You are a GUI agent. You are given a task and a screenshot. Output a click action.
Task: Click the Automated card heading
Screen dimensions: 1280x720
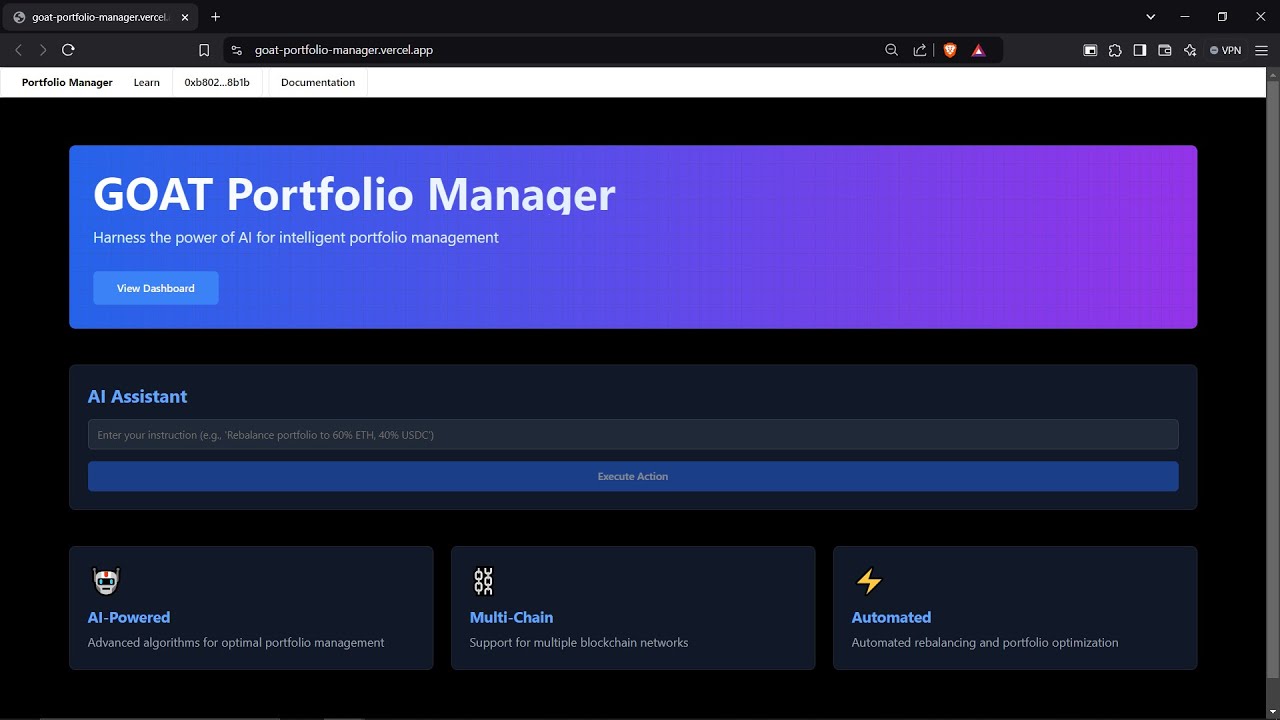click(891, 618)
